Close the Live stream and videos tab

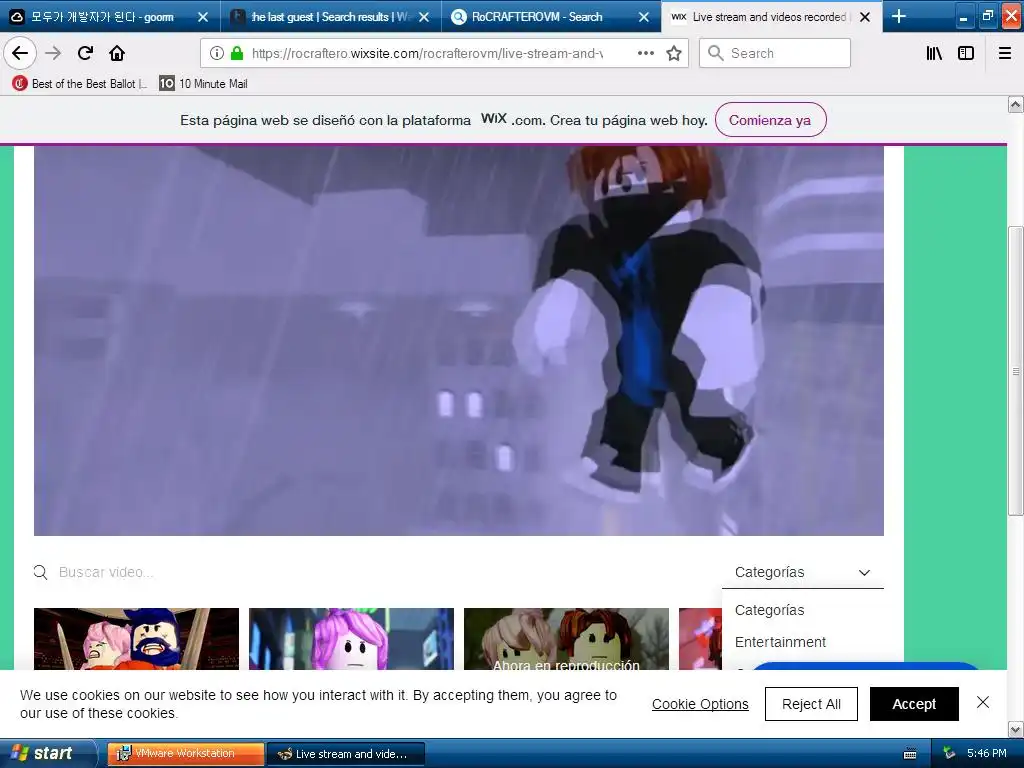point(865,17)
